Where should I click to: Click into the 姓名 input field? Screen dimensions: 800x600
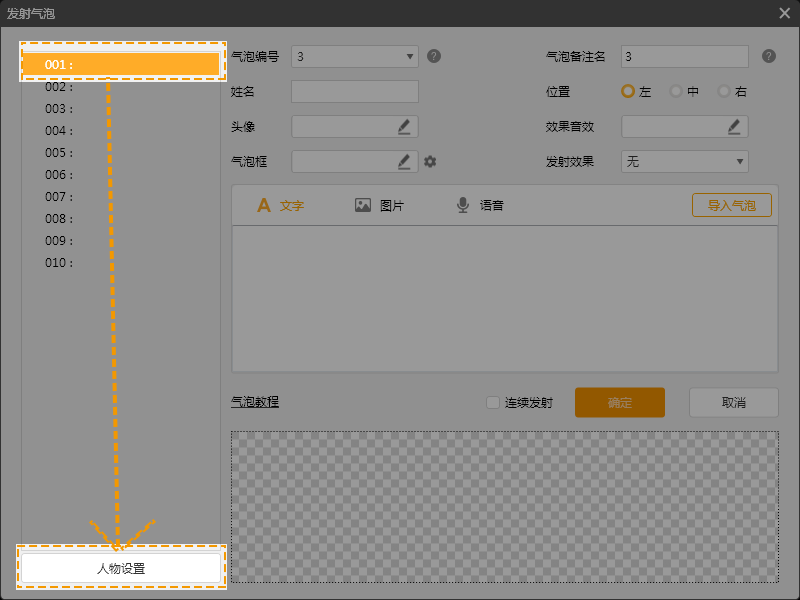click(354, 91)
